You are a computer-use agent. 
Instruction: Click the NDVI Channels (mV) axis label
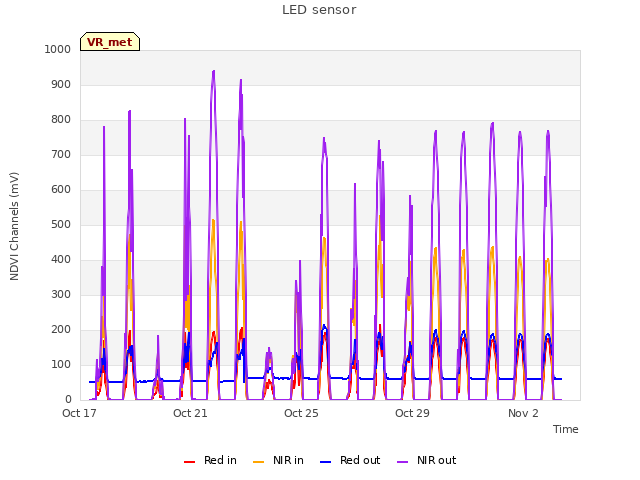pos(14,226)
